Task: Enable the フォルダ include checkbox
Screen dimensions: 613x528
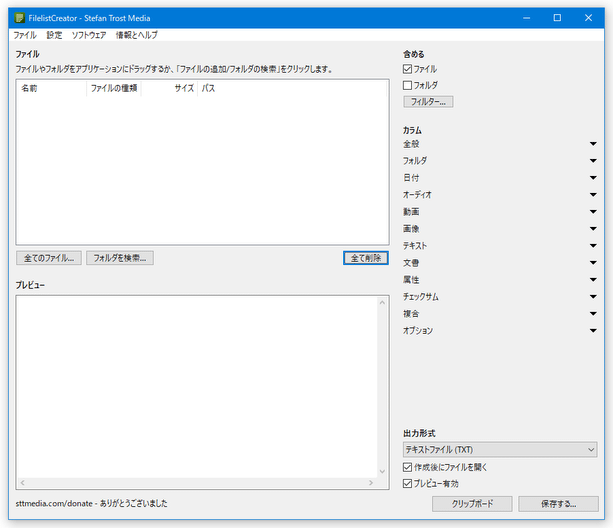Action: tap(407, 85)
